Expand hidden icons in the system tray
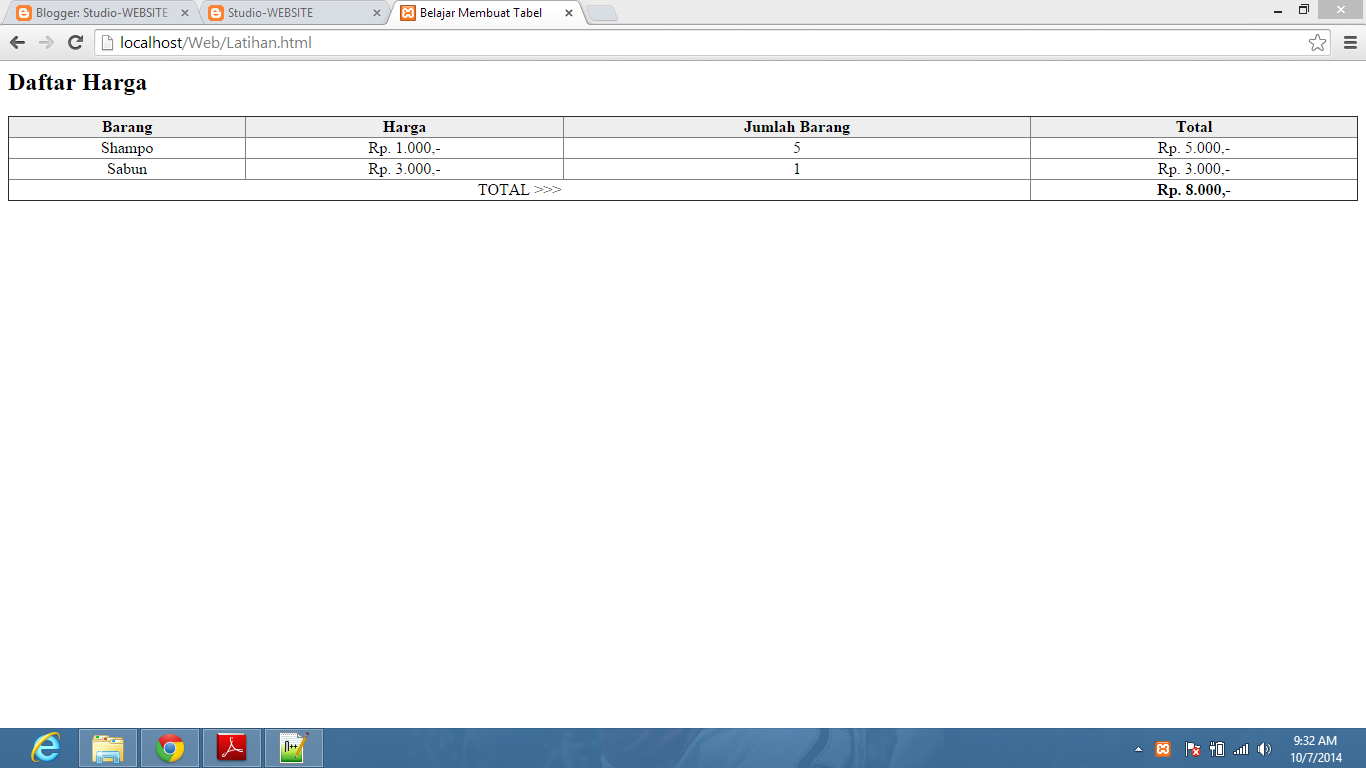The height and width of the screenshot is (768, 1366). [1138, 748]
